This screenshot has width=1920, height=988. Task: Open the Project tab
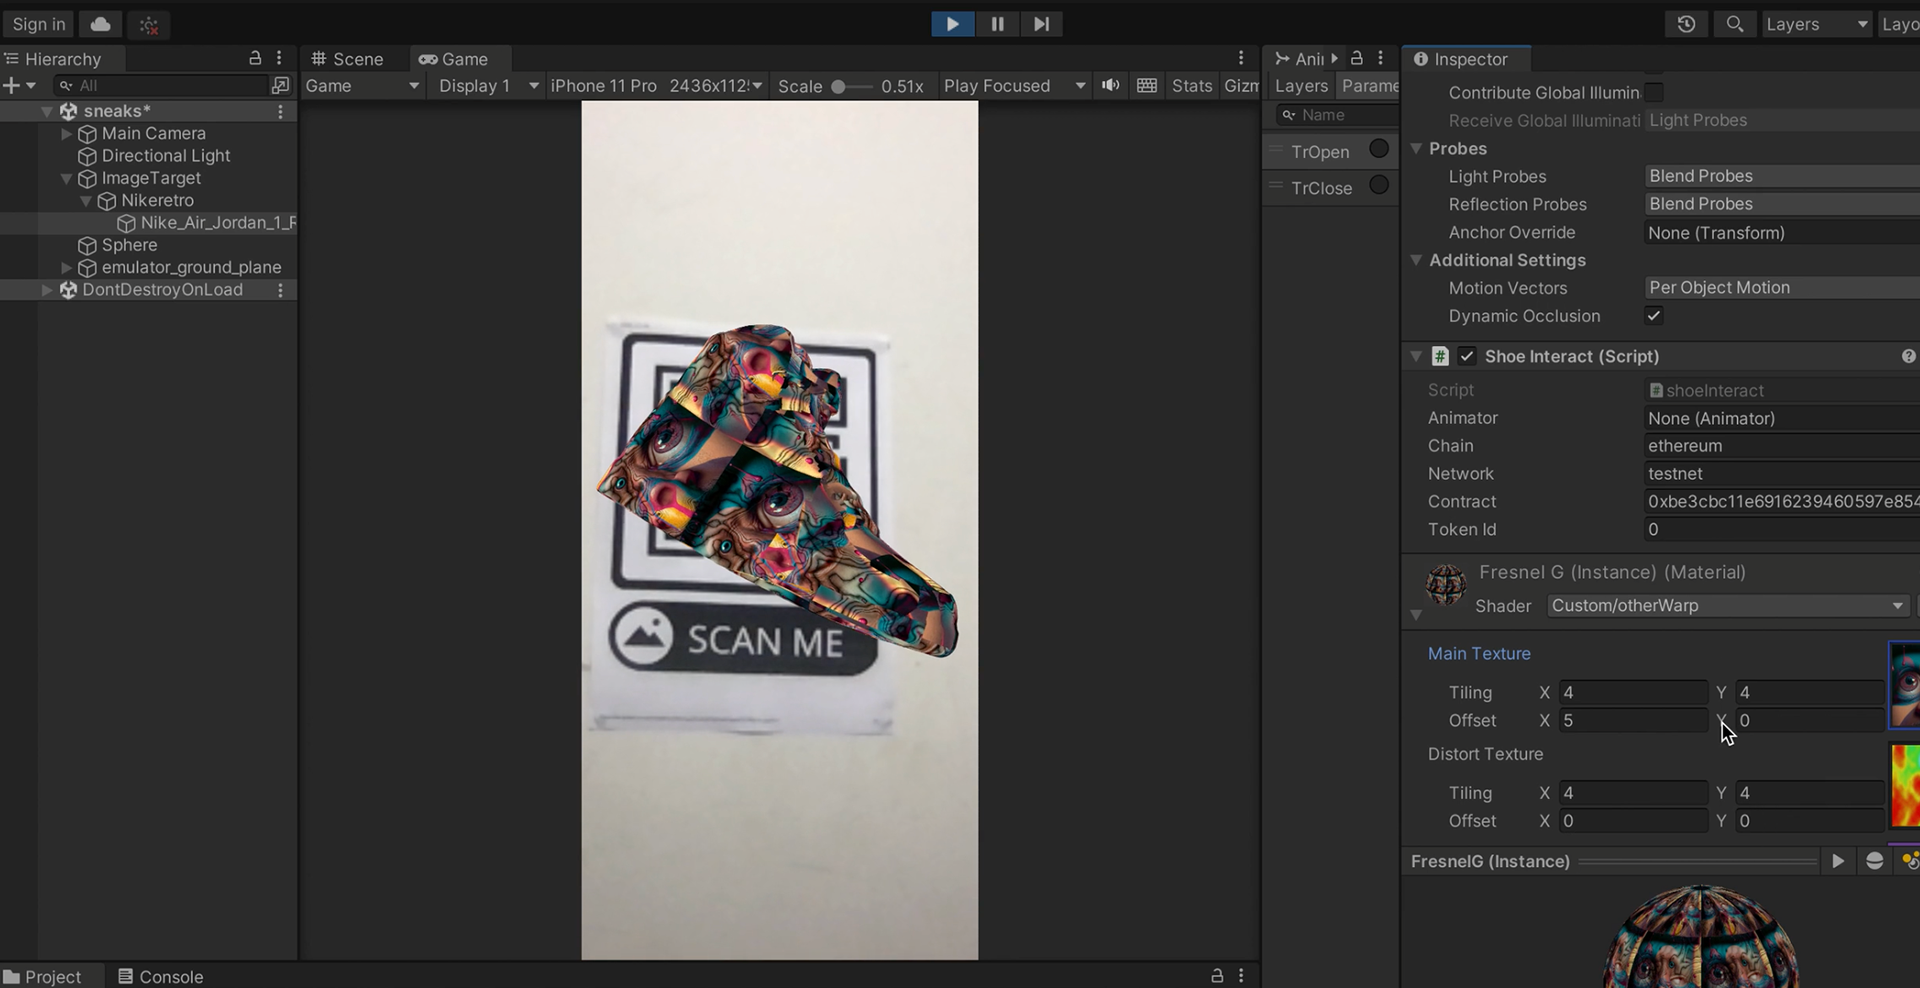pyautogui.click(x=43, y=976)
